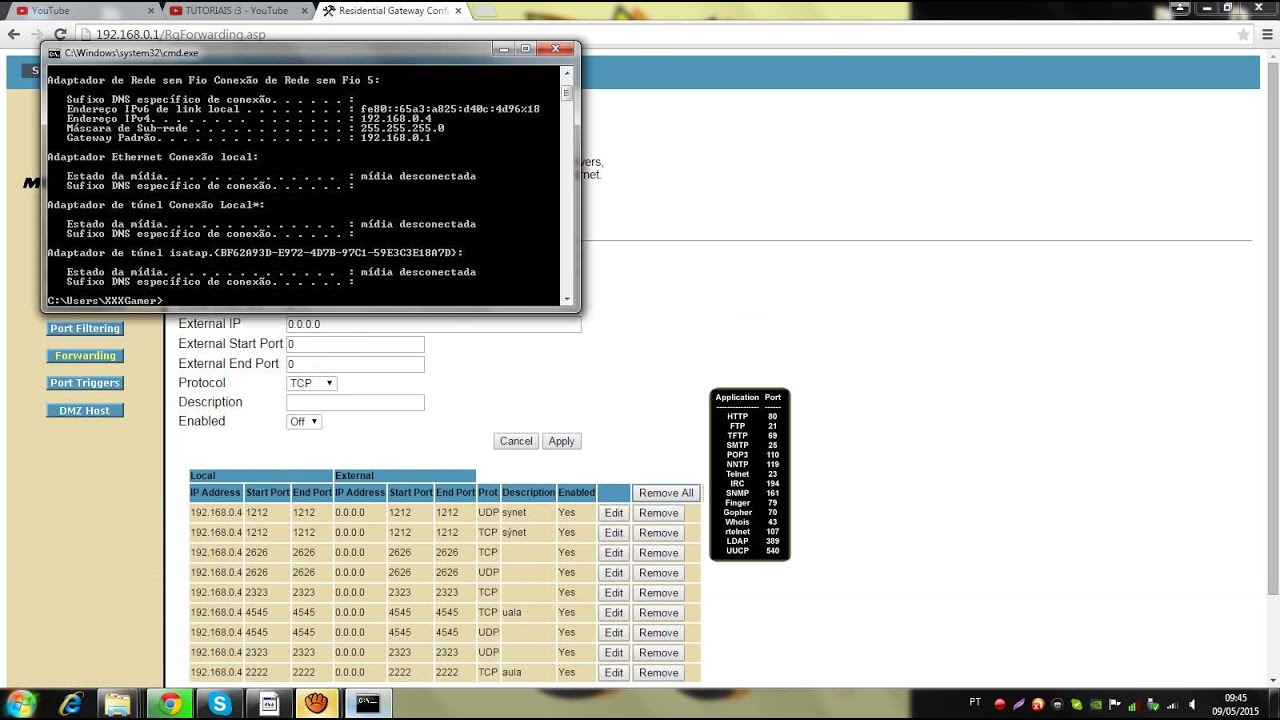Click the Remove All button
The height and width of the screenshot is (720, 1280).
[x=666, y=493]
